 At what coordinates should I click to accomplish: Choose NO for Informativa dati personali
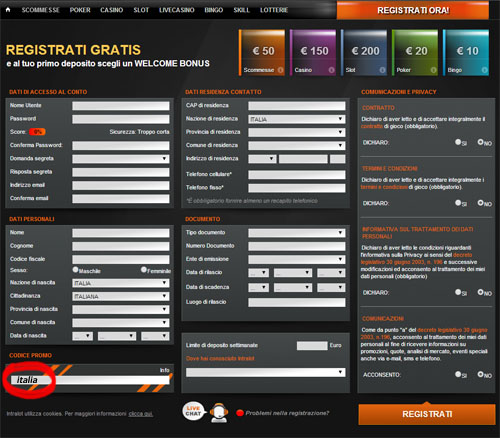point(480,292)
